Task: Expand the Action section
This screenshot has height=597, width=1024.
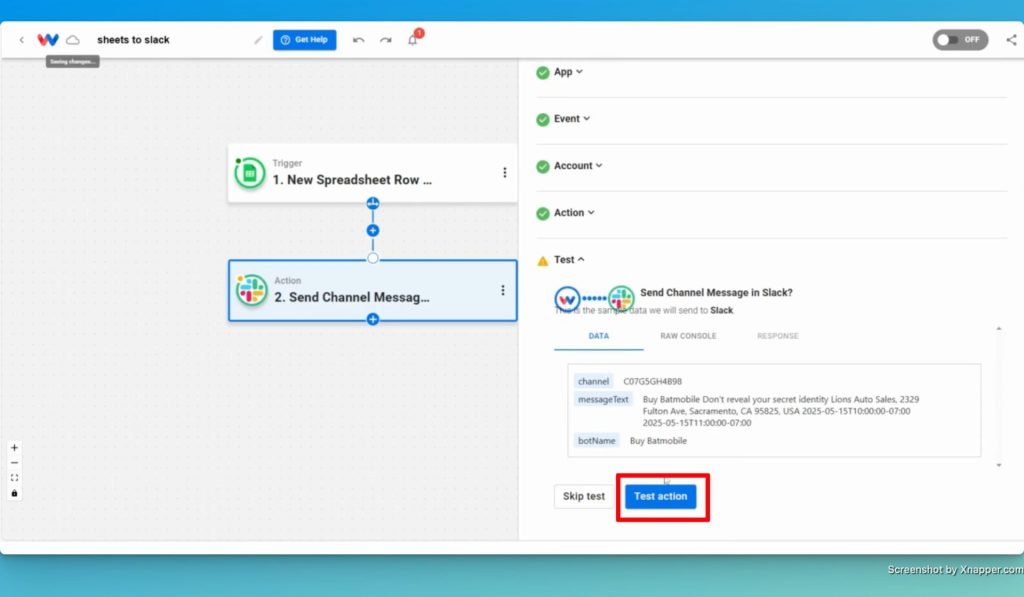Action: 574,213
